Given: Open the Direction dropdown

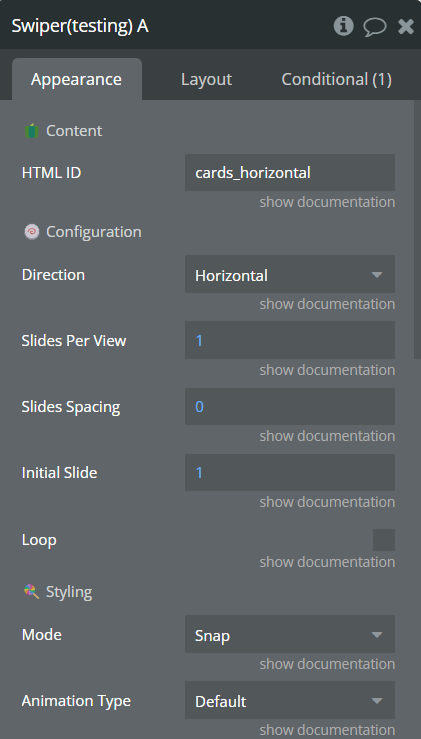Looking at the screenshot, I should [x=290, y=274].
